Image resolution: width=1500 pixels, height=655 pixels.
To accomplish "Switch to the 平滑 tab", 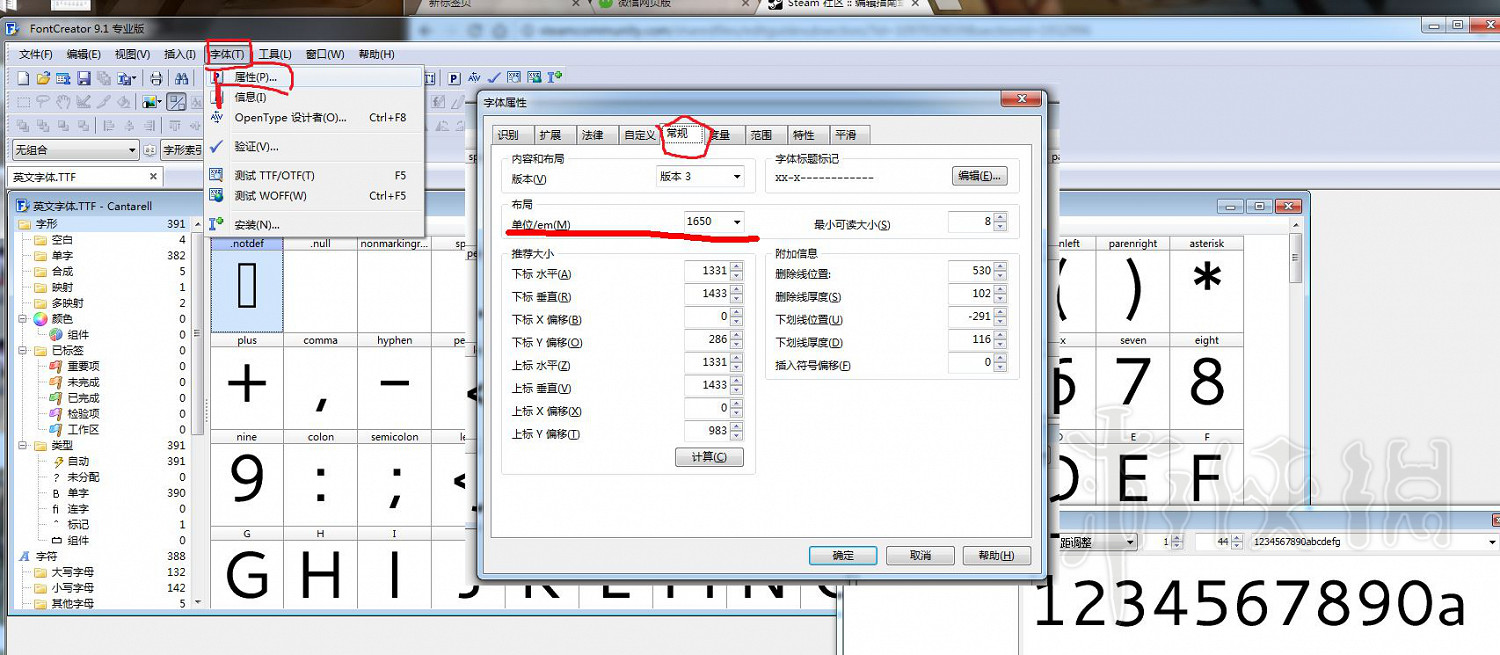I will coord(848,134).
